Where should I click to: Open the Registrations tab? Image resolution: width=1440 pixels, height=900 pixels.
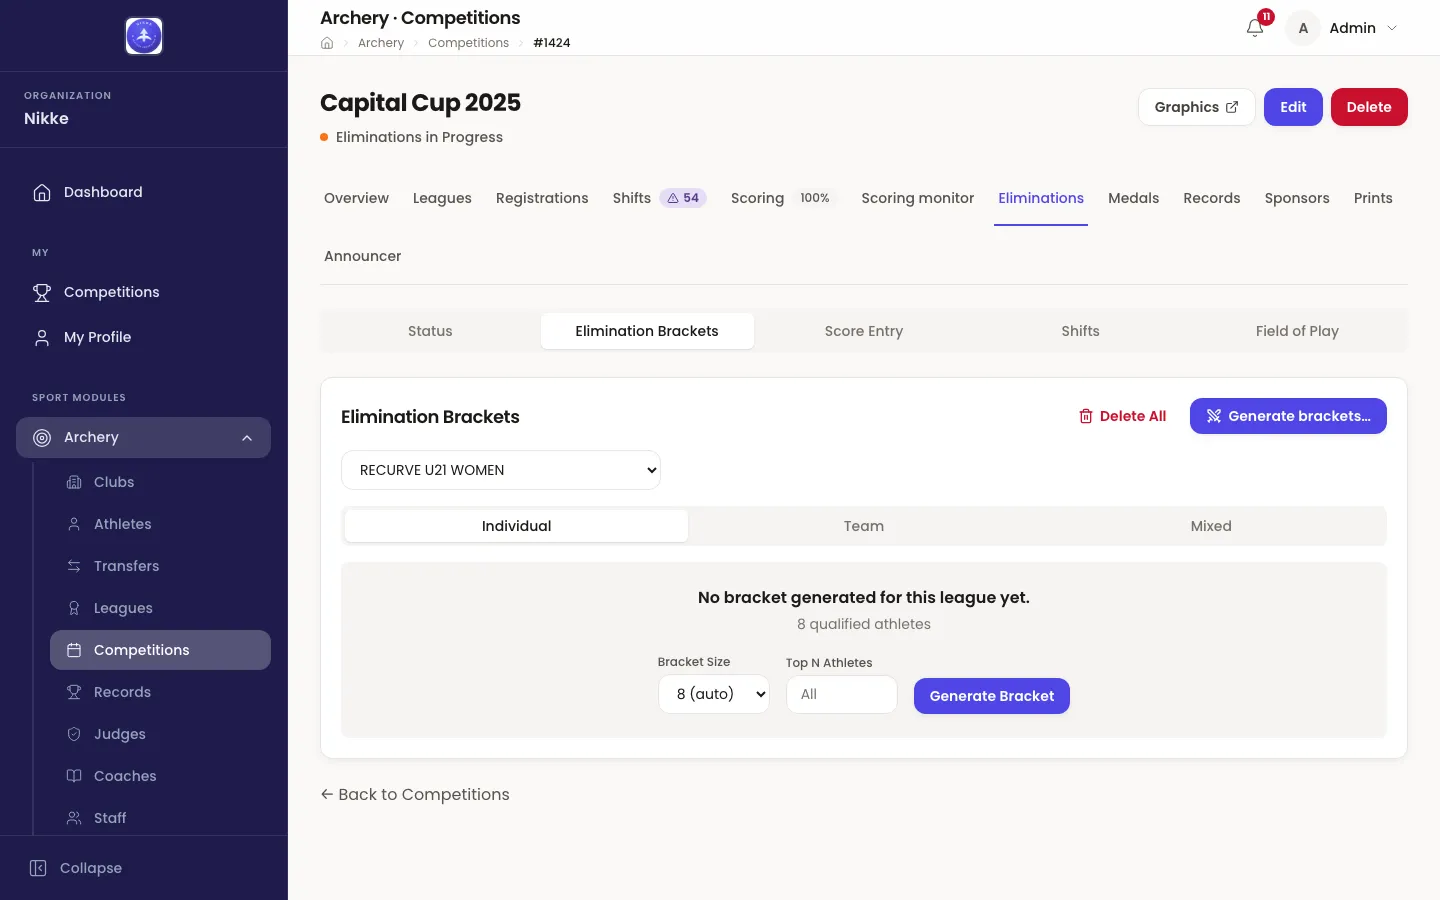(x=542, y=198)
